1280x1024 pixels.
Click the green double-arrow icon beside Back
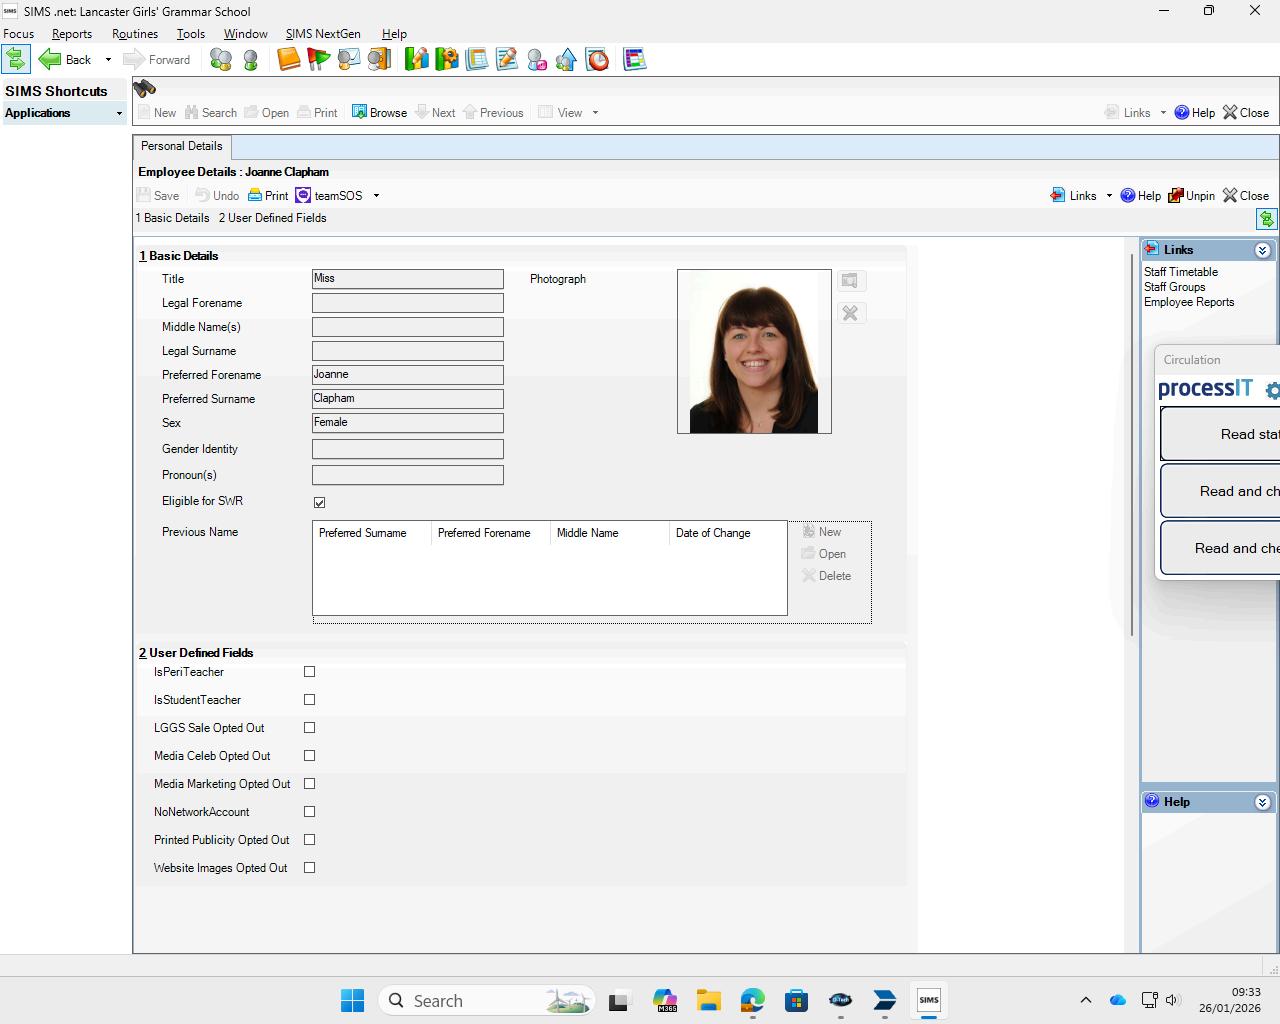pyautogui.click(x=16, y=59)
